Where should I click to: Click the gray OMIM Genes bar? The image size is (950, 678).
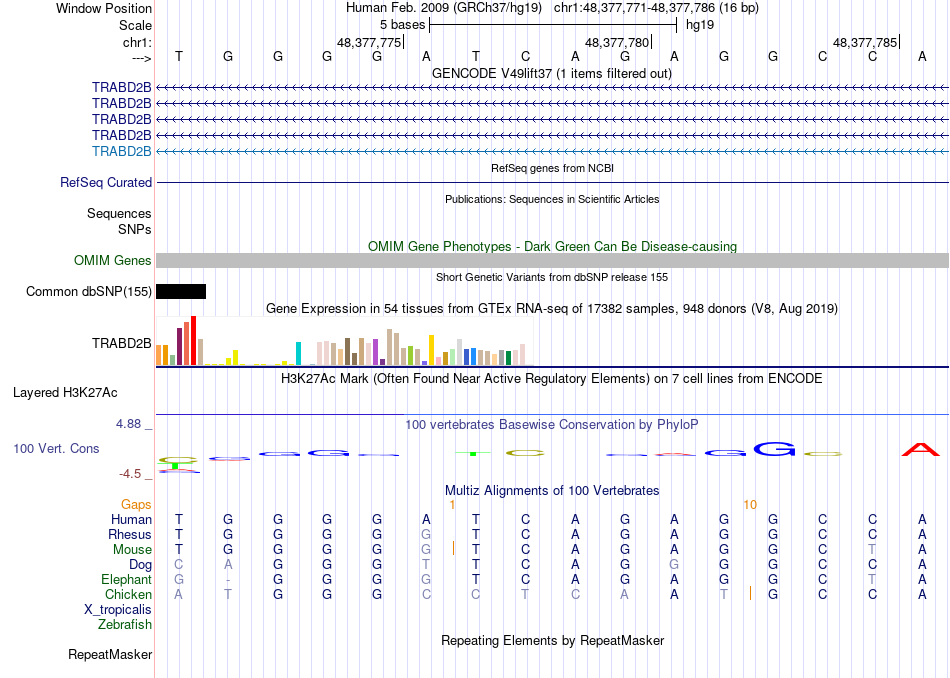pyautogui.click(x=552, y=261)
